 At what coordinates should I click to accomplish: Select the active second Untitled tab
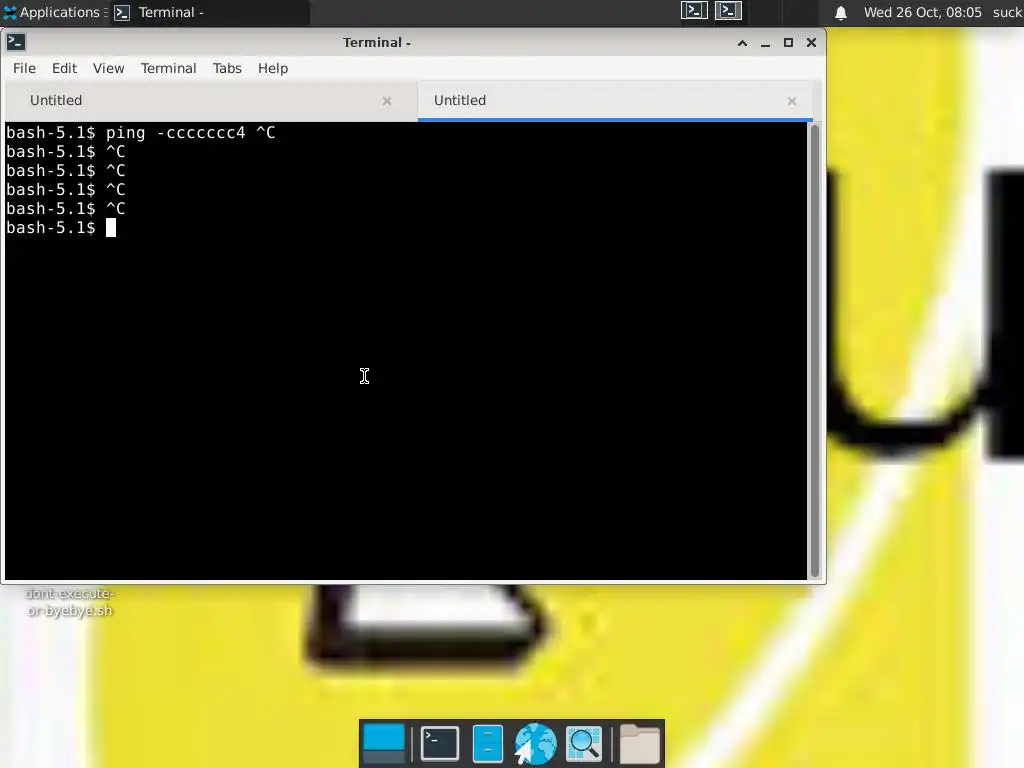point(615,101)
